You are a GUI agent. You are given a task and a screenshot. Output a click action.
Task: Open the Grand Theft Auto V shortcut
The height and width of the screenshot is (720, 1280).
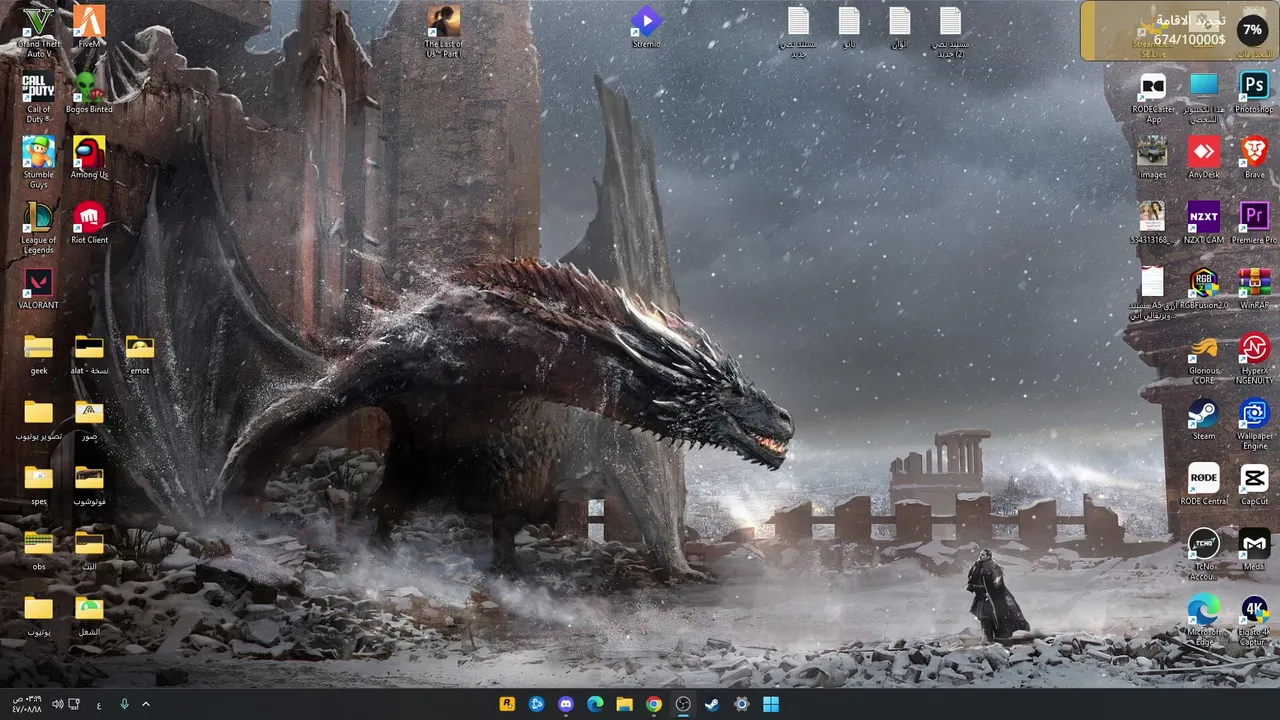pos(39,30)
